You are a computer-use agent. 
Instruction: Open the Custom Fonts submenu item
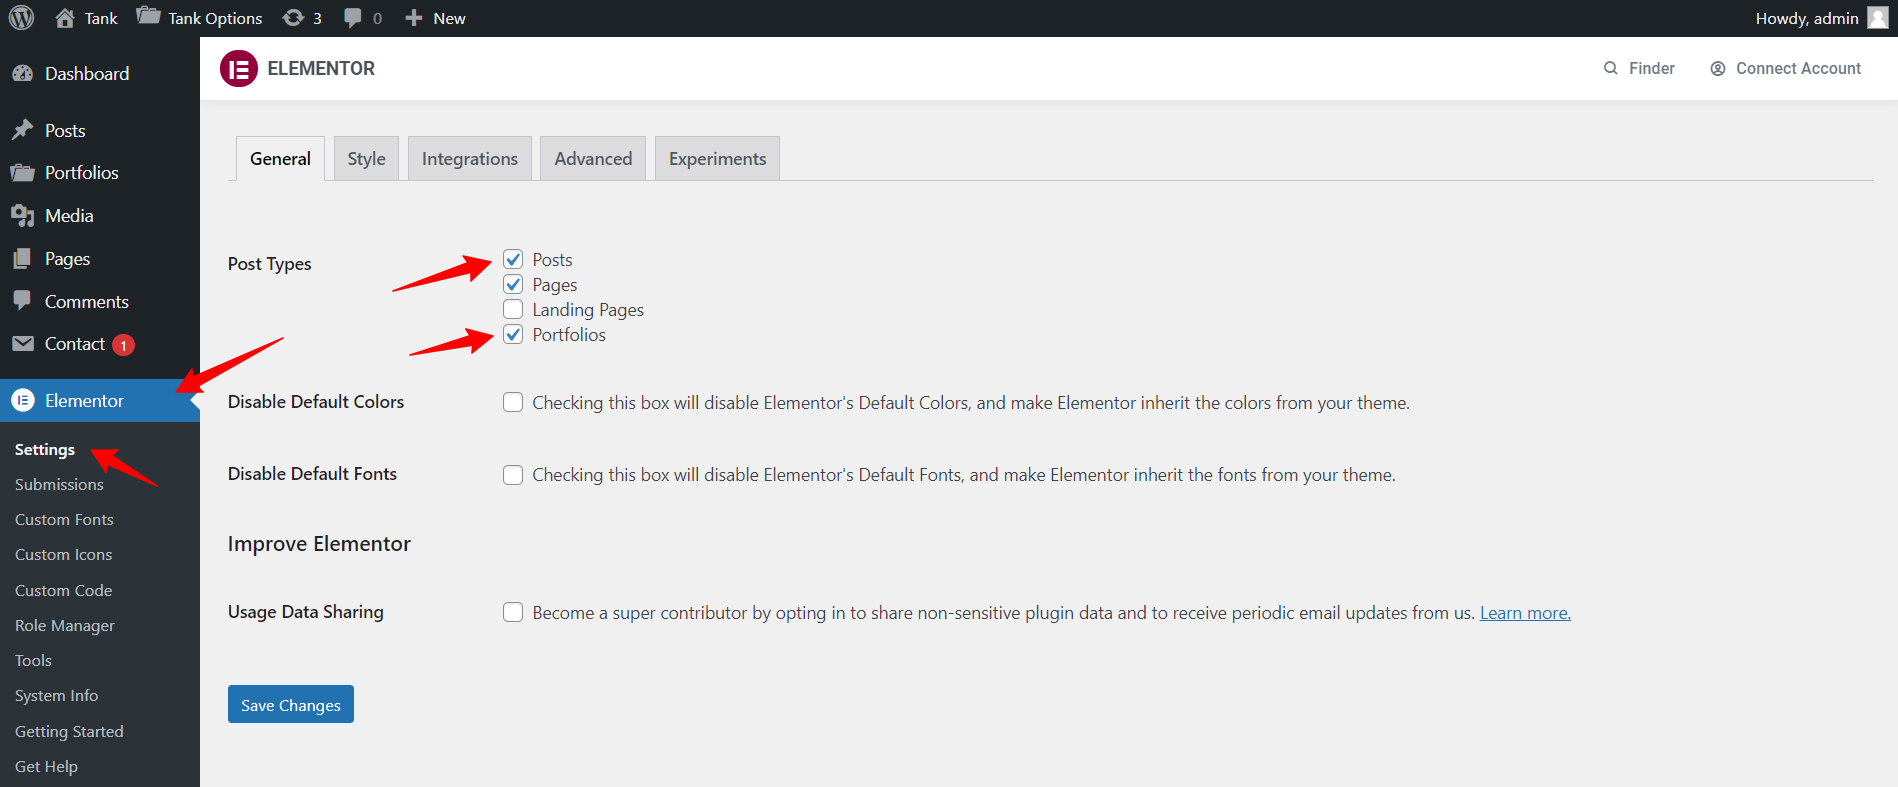[x=64, y=520]
